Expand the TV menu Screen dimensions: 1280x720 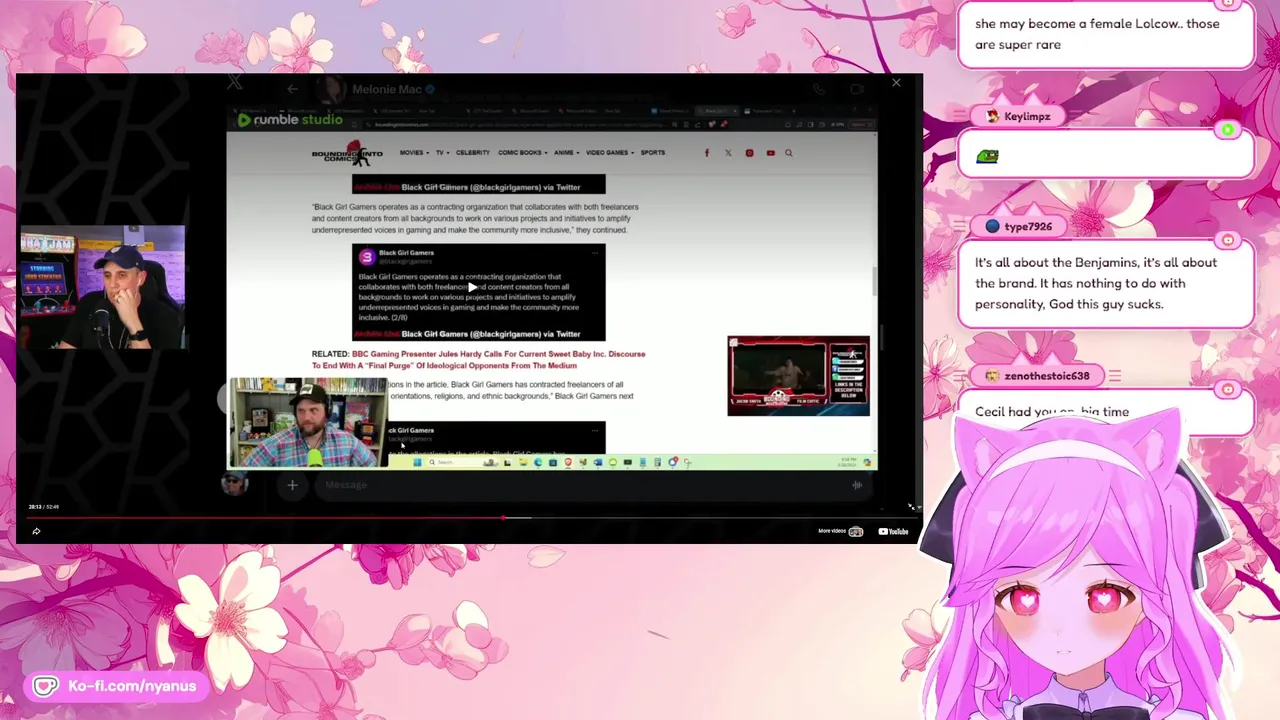coord(442,153)
